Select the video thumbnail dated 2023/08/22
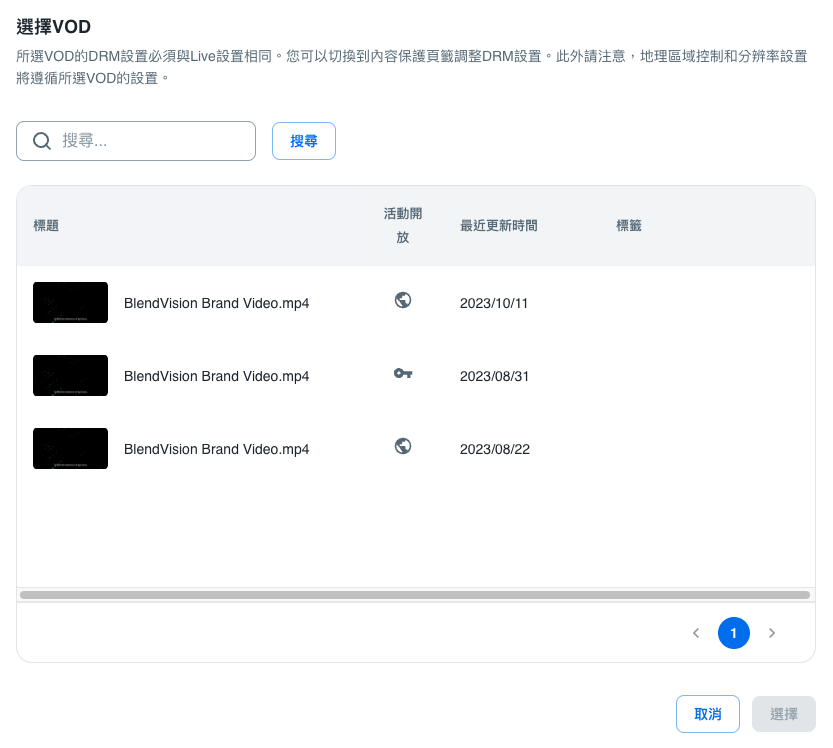 click(70, 448)
